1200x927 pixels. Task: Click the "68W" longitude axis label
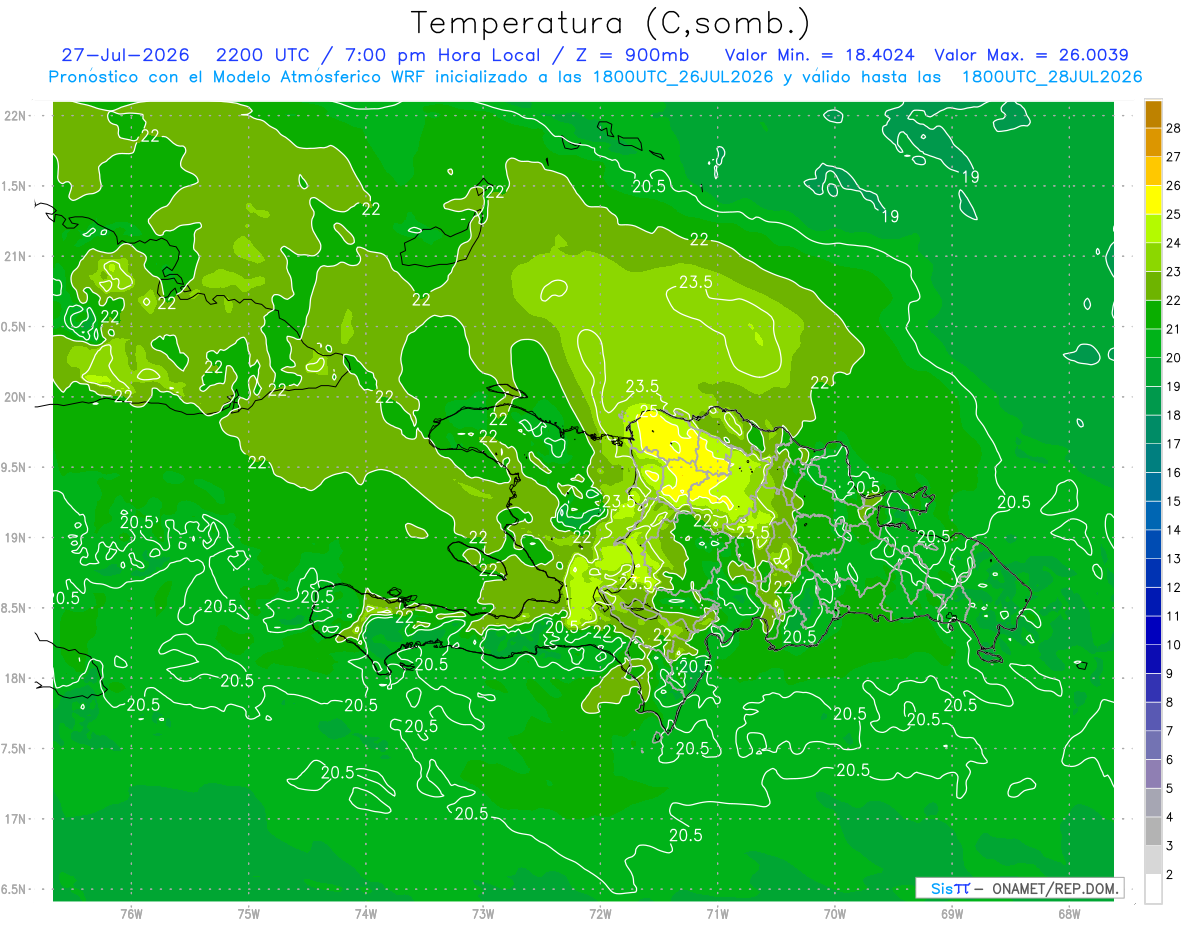[1069, 913]
